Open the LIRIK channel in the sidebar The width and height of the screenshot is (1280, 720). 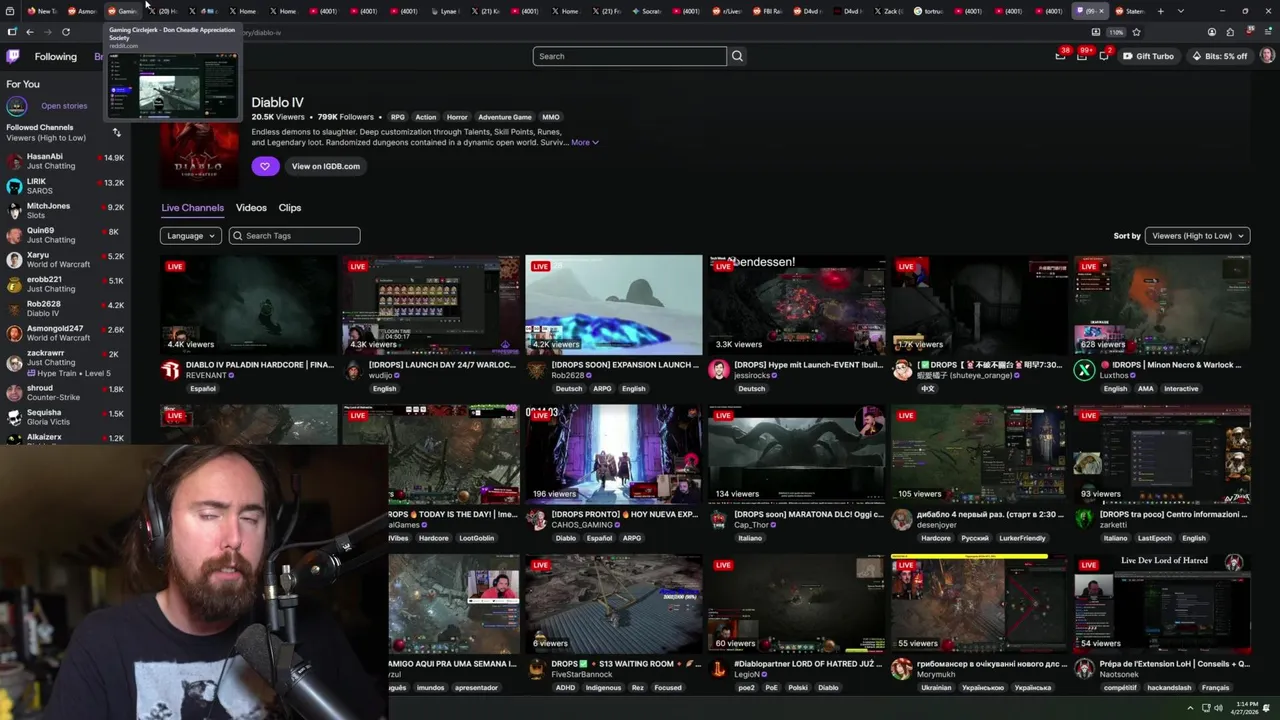click(65, 186)
